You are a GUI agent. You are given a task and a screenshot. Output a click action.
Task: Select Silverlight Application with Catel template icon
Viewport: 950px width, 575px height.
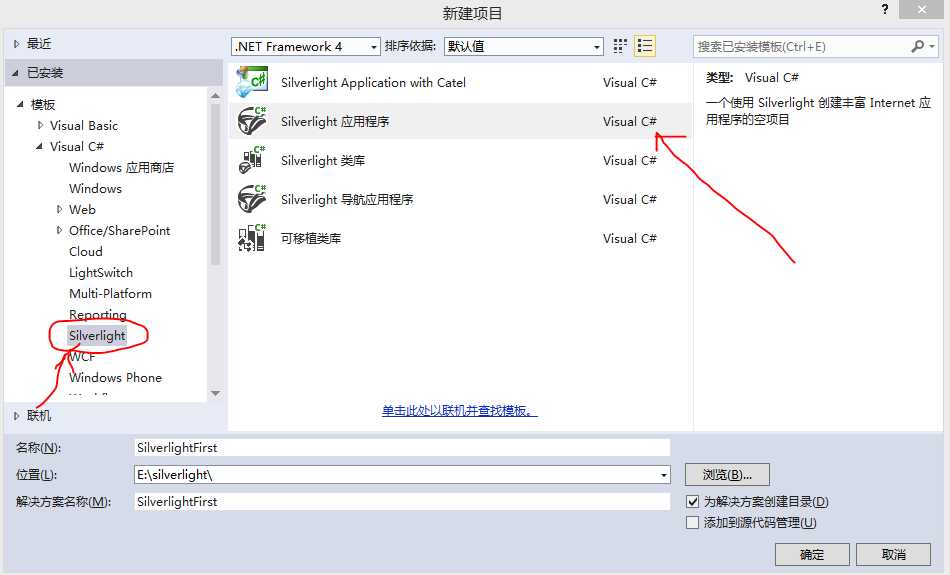(x=251, y=82)
